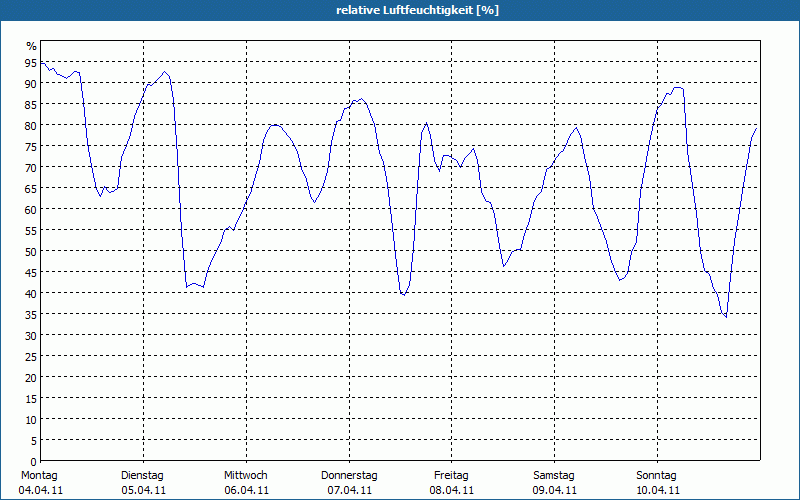
Task: Click the y-axis value '20'
Action: pos(31,378)
